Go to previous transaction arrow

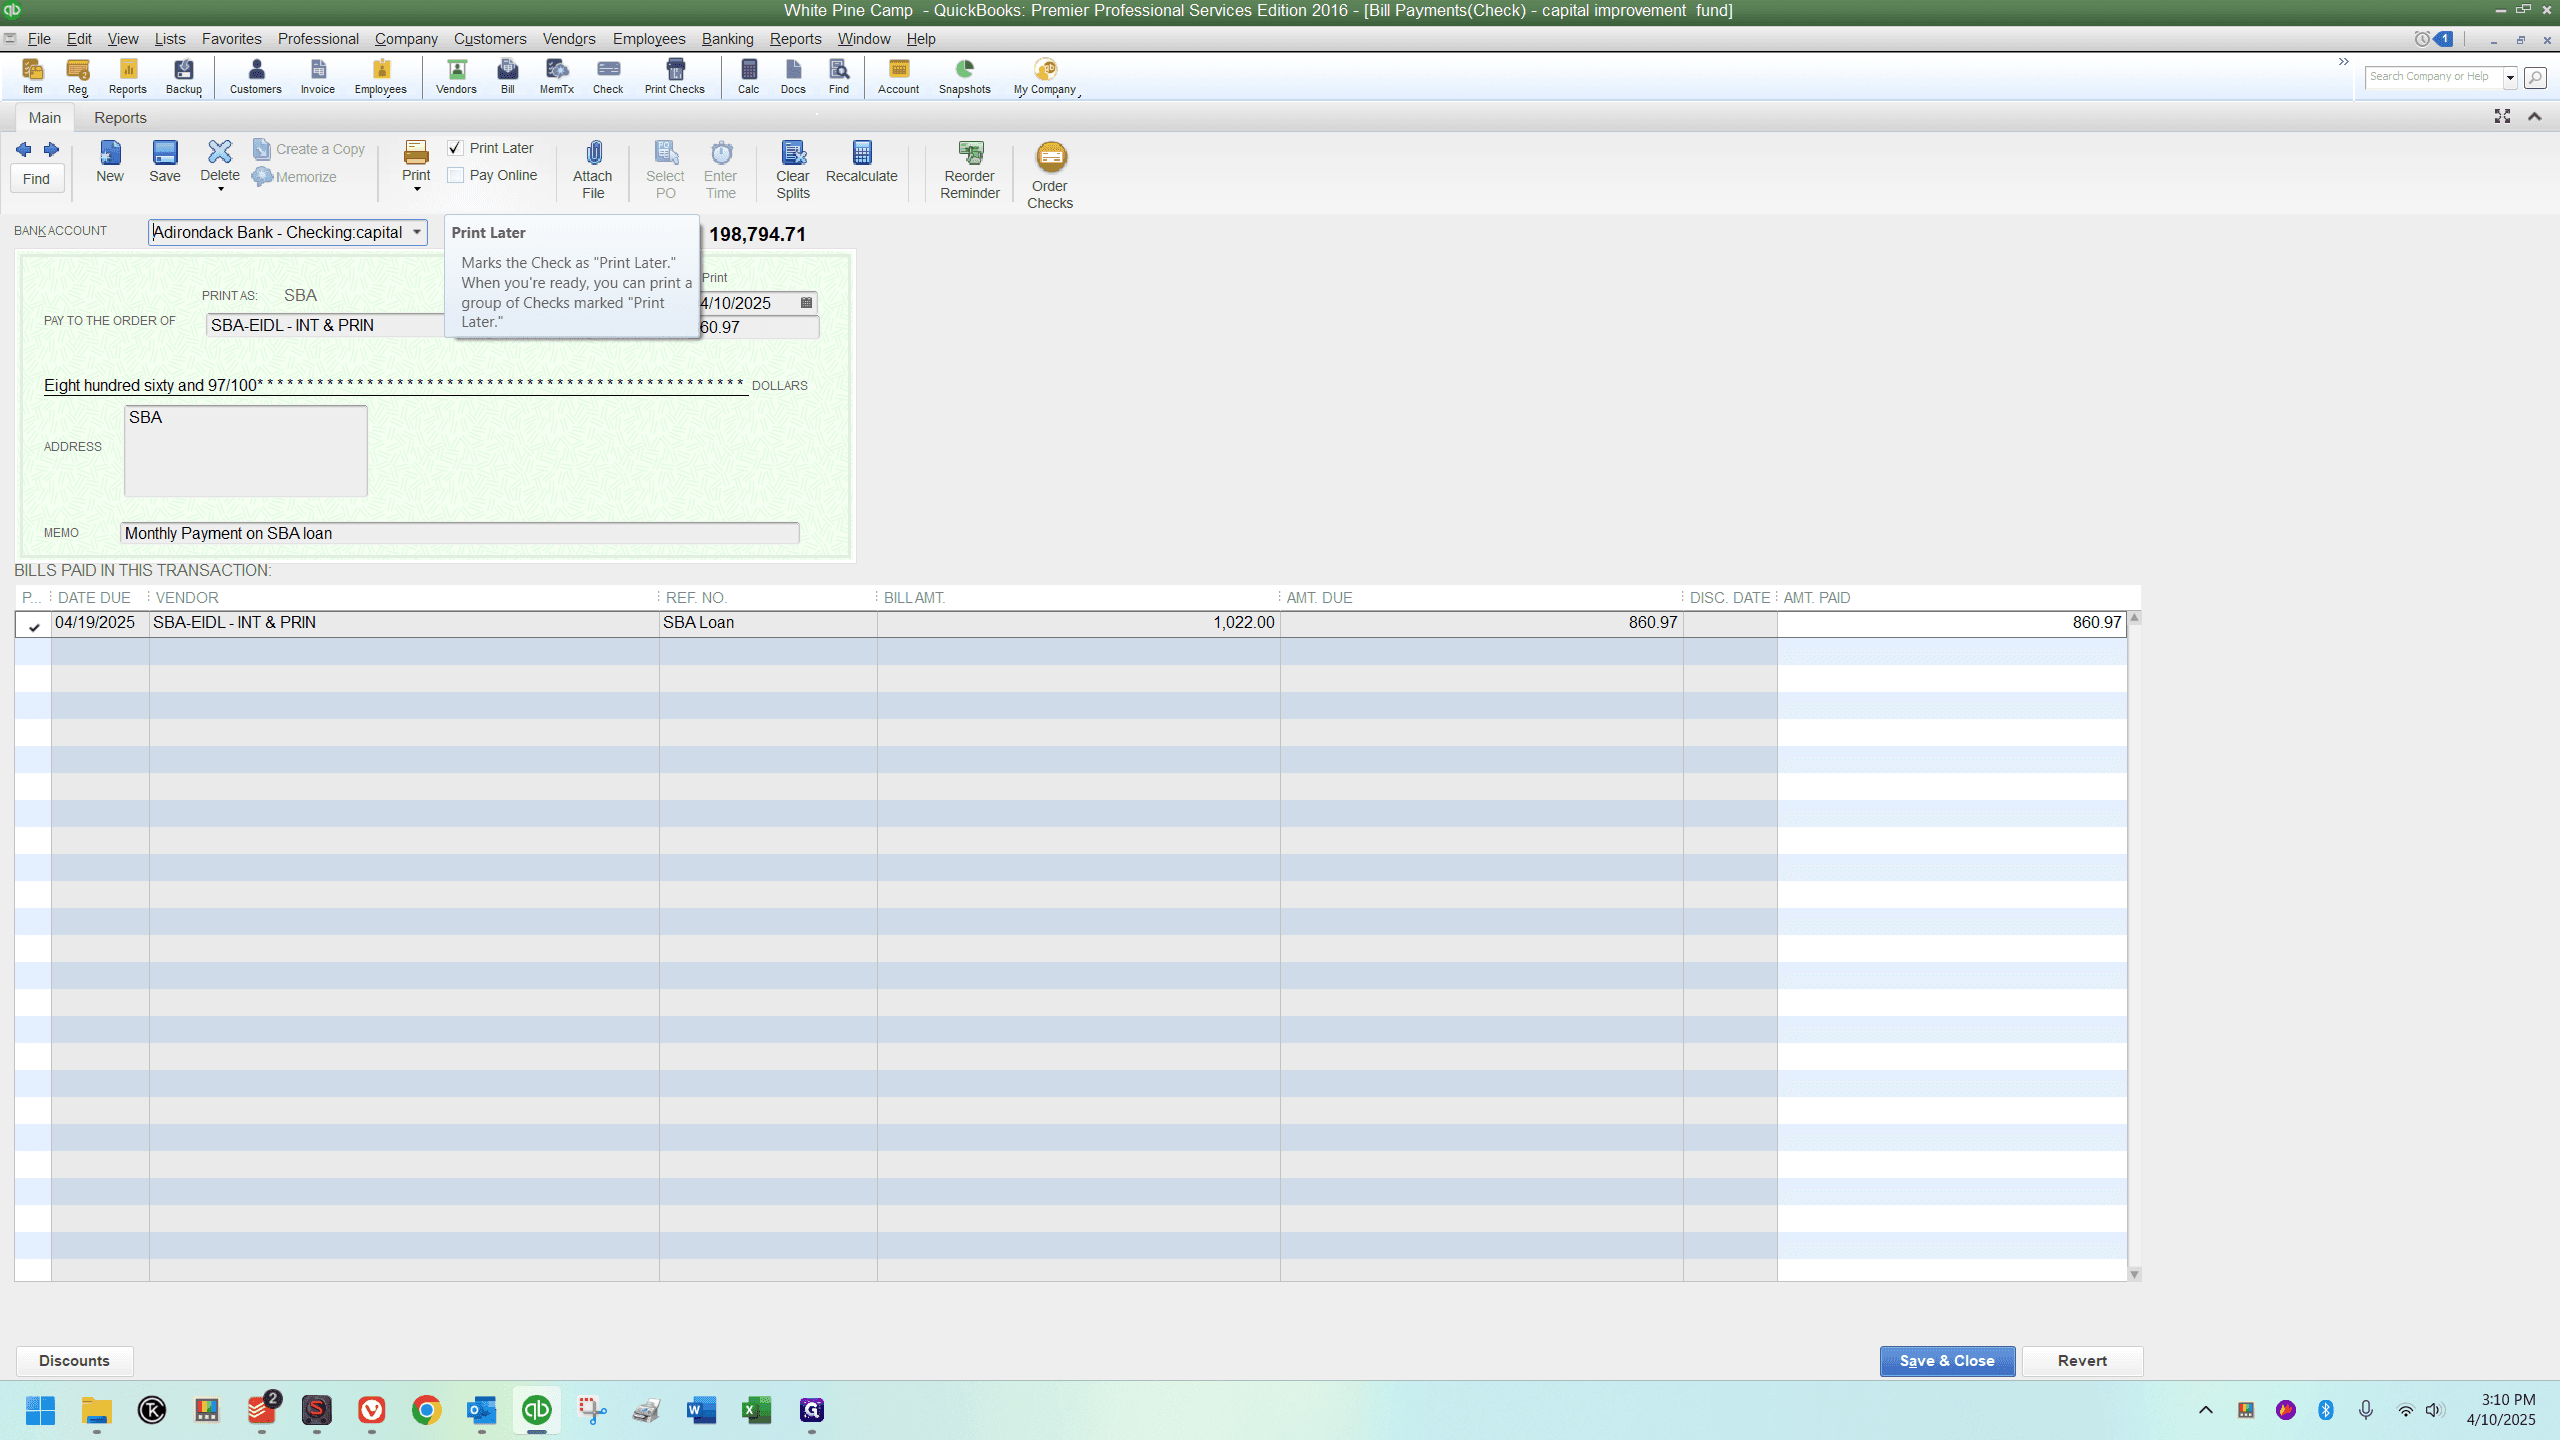click(x=24, y=150)
